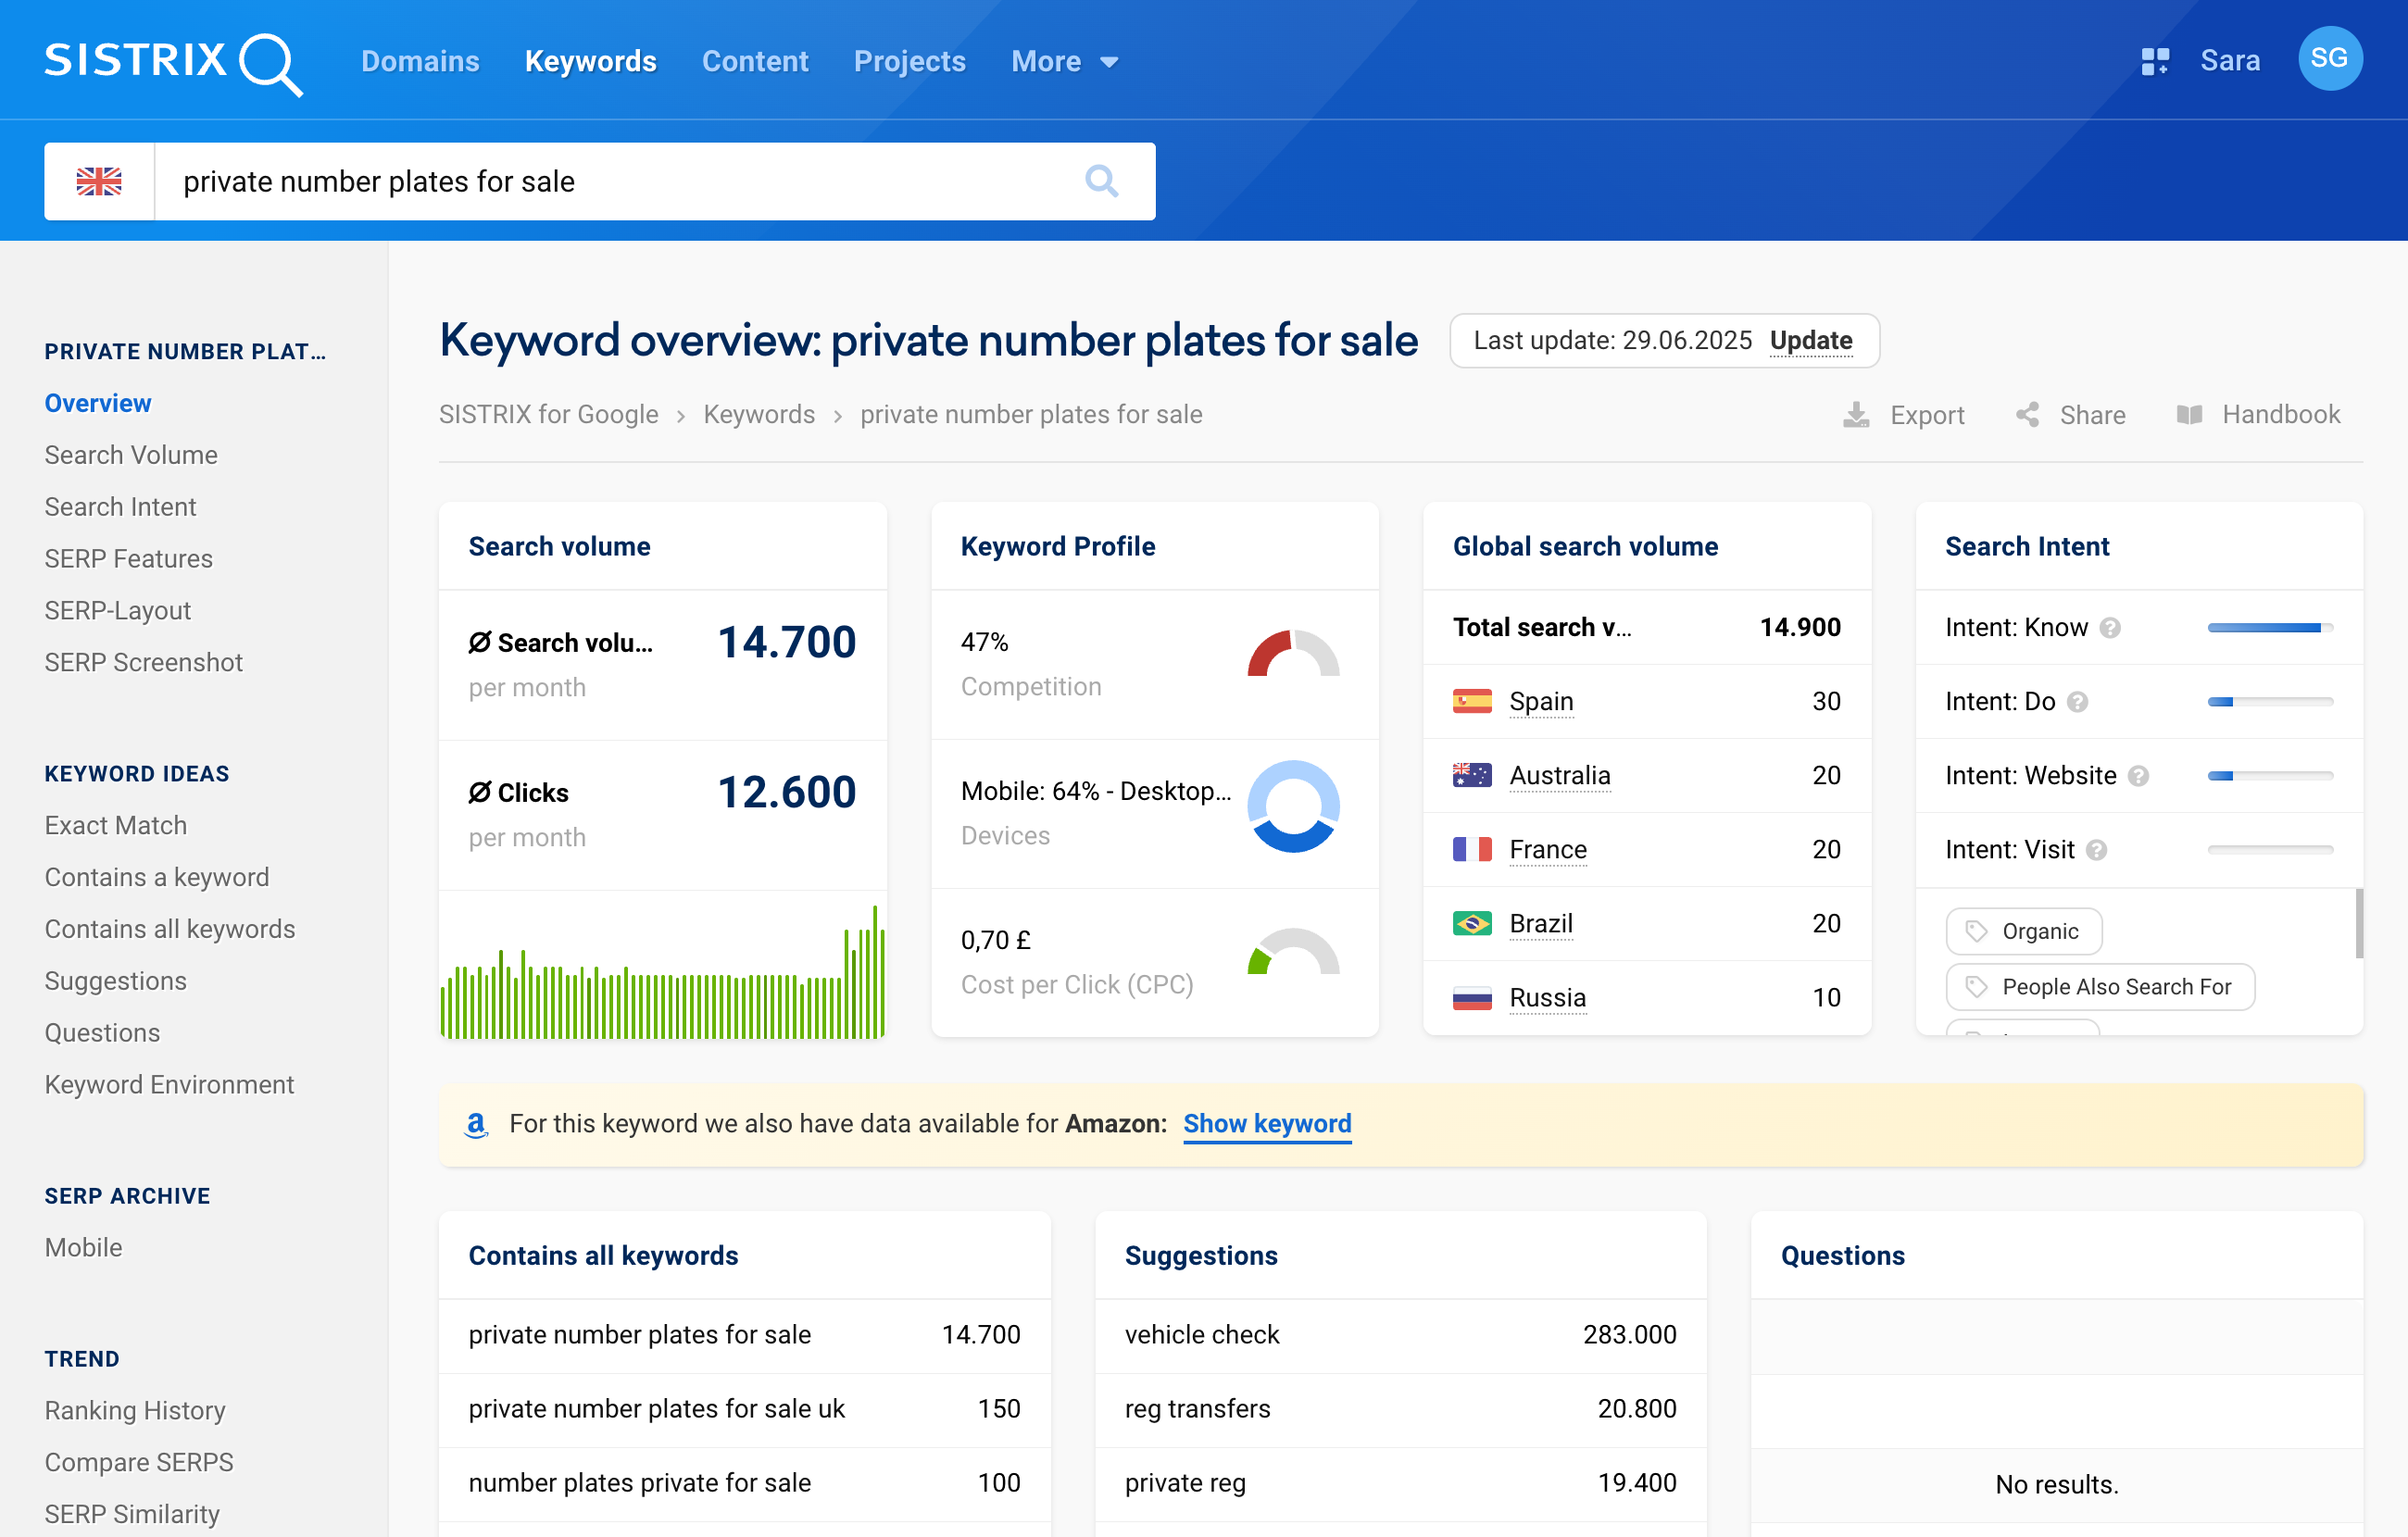The width and height of the screenshot is (2408, 1537).
Task: Click the Share icon
Action: click(x=2027, y=414)
